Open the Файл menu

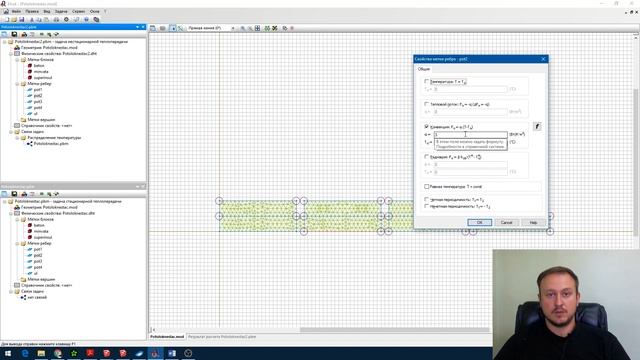pos(16,11)
